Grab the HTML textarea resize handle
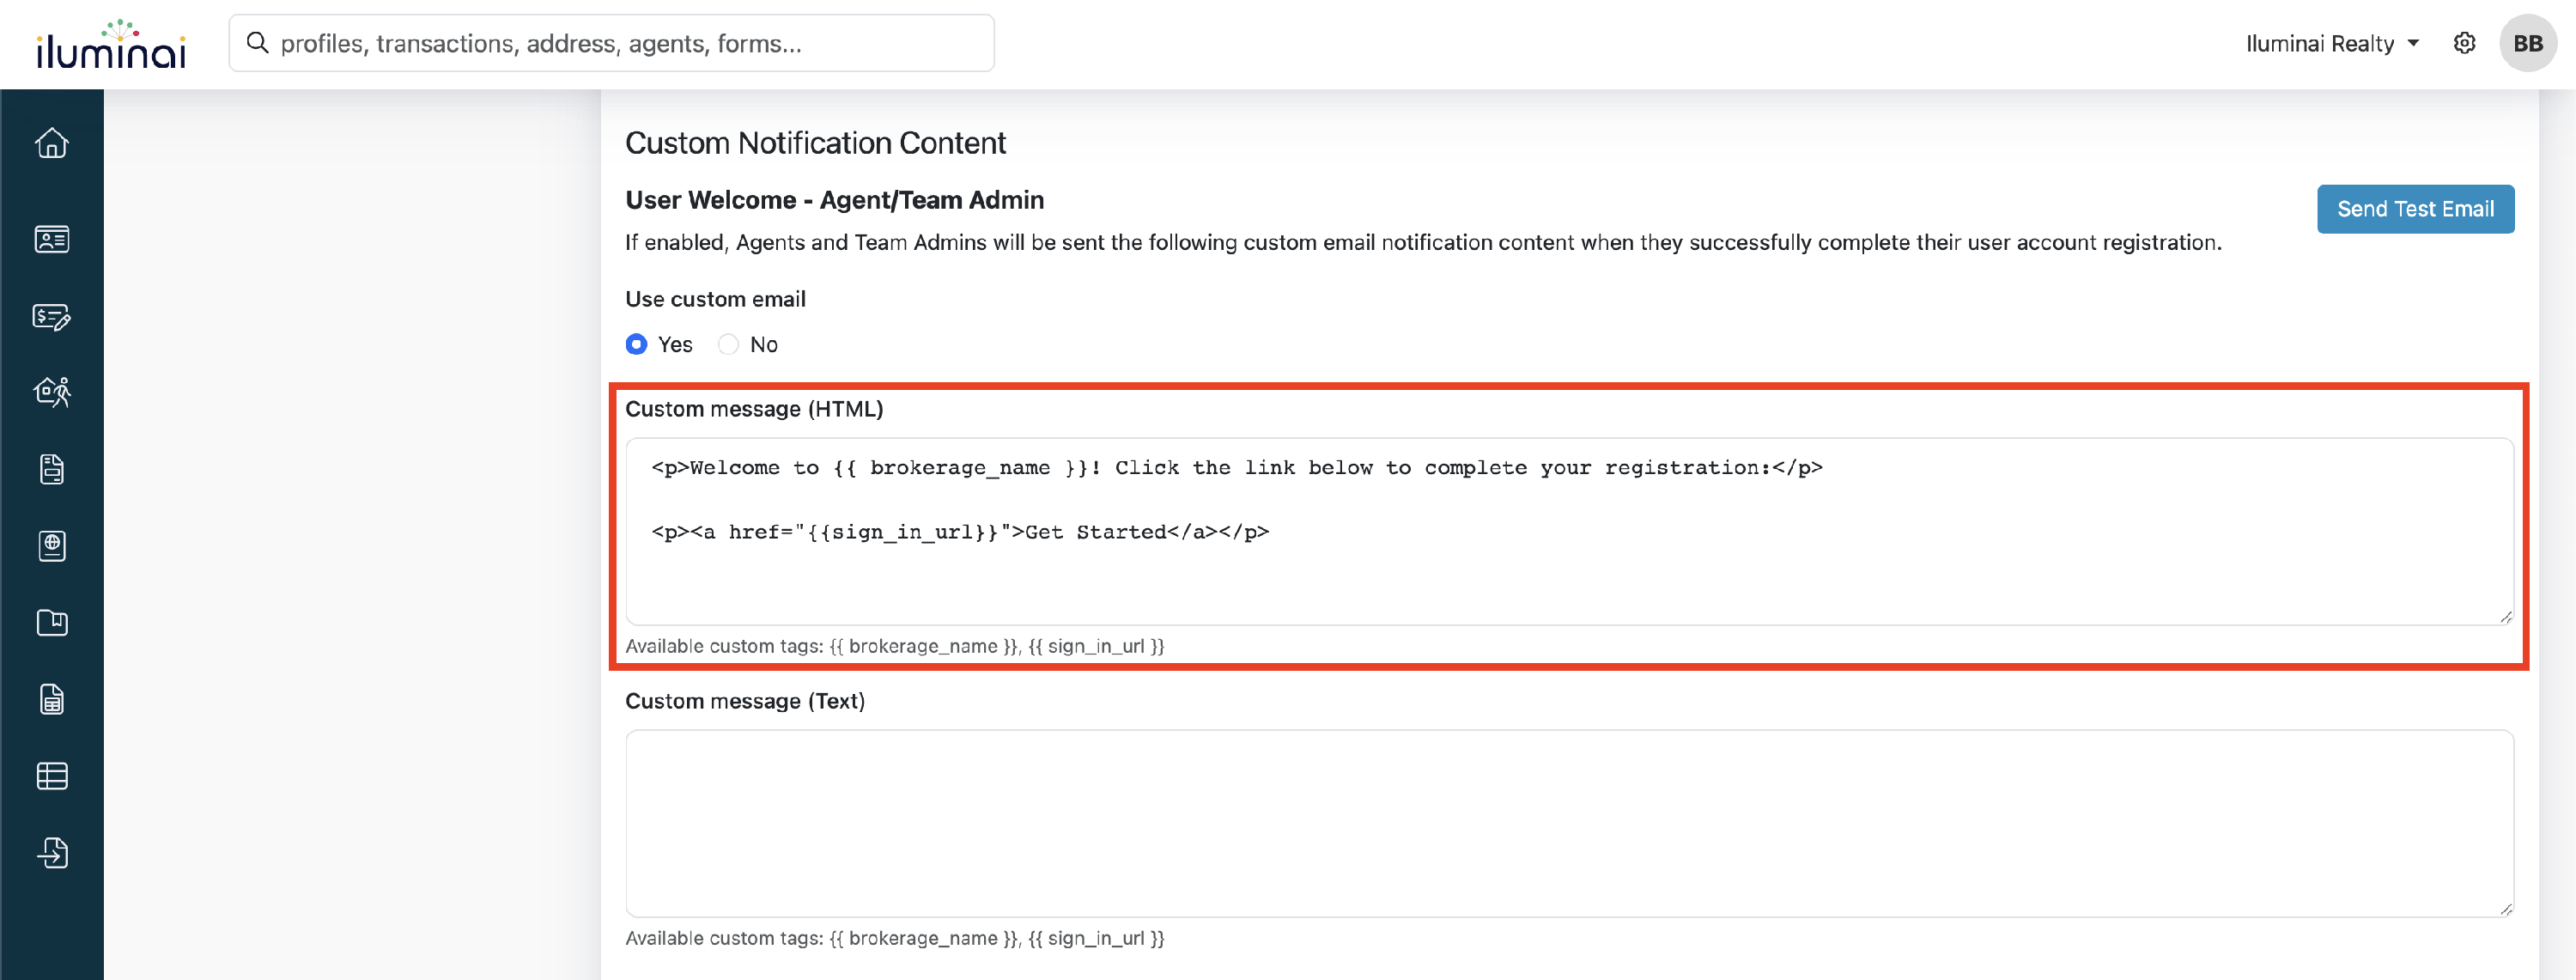 [x=2505, y=617]
